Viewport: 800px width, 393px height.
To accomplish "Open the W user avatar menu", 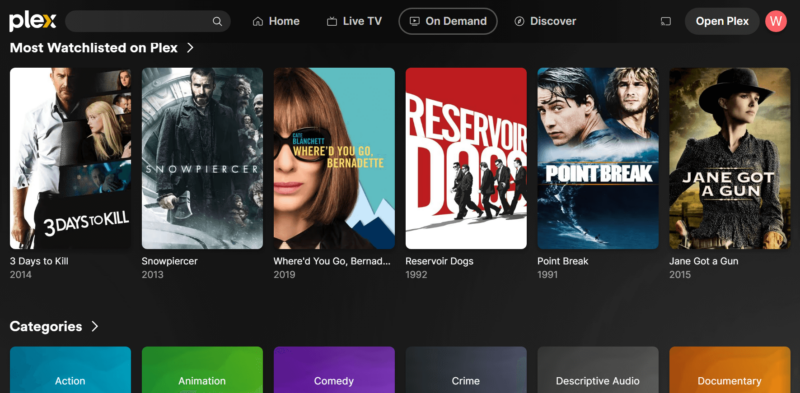I will pyautogui.click(x=776, y=21).
